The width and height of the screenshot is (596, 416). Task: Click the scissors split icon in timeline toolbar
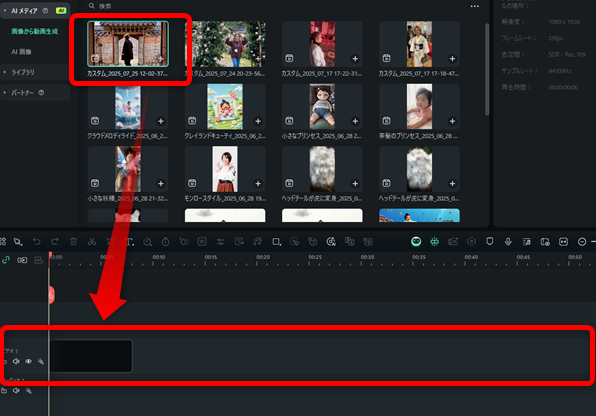coord(92,241)
